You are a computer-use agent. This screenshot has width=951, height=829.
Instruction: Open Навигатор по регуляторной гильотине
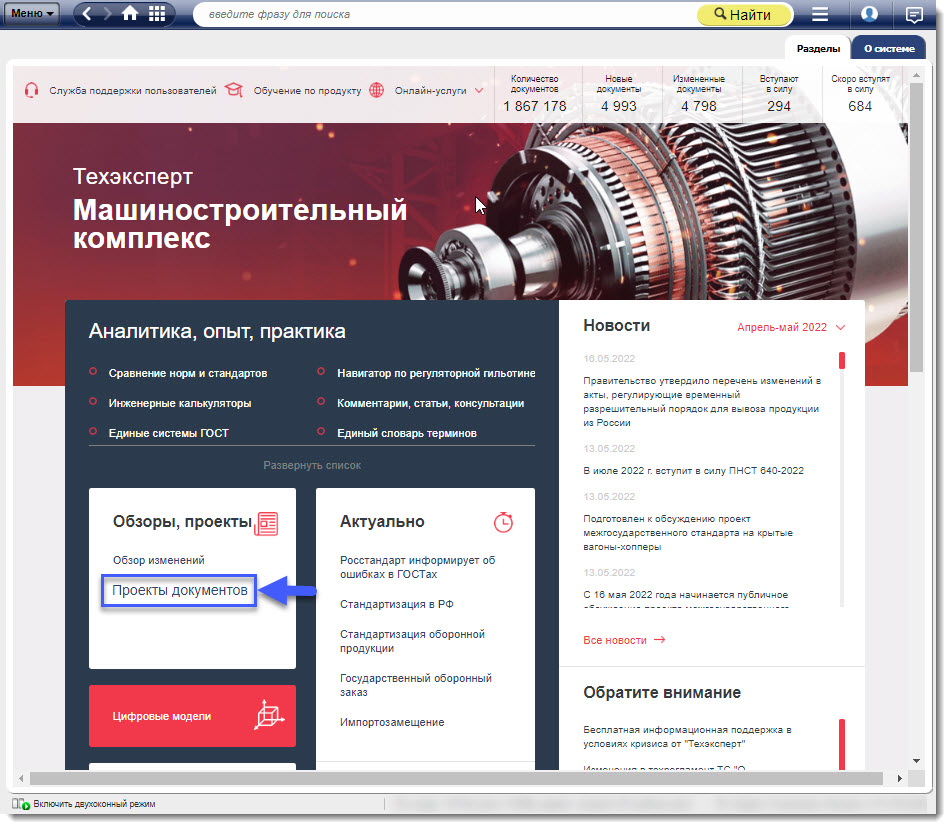click(436, 374)
